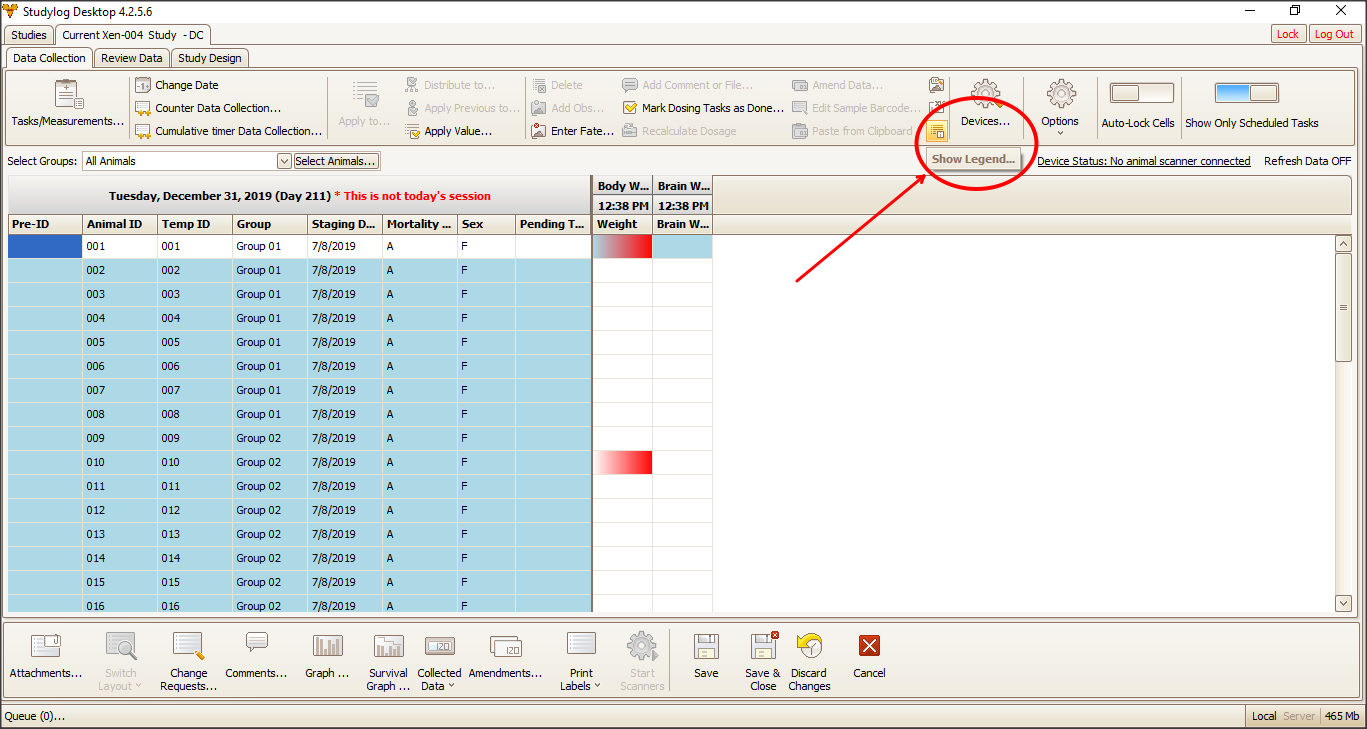Click the Recalculate Dosage item
The width and height of the screenshot is (1367, 729).
(679, 131)
